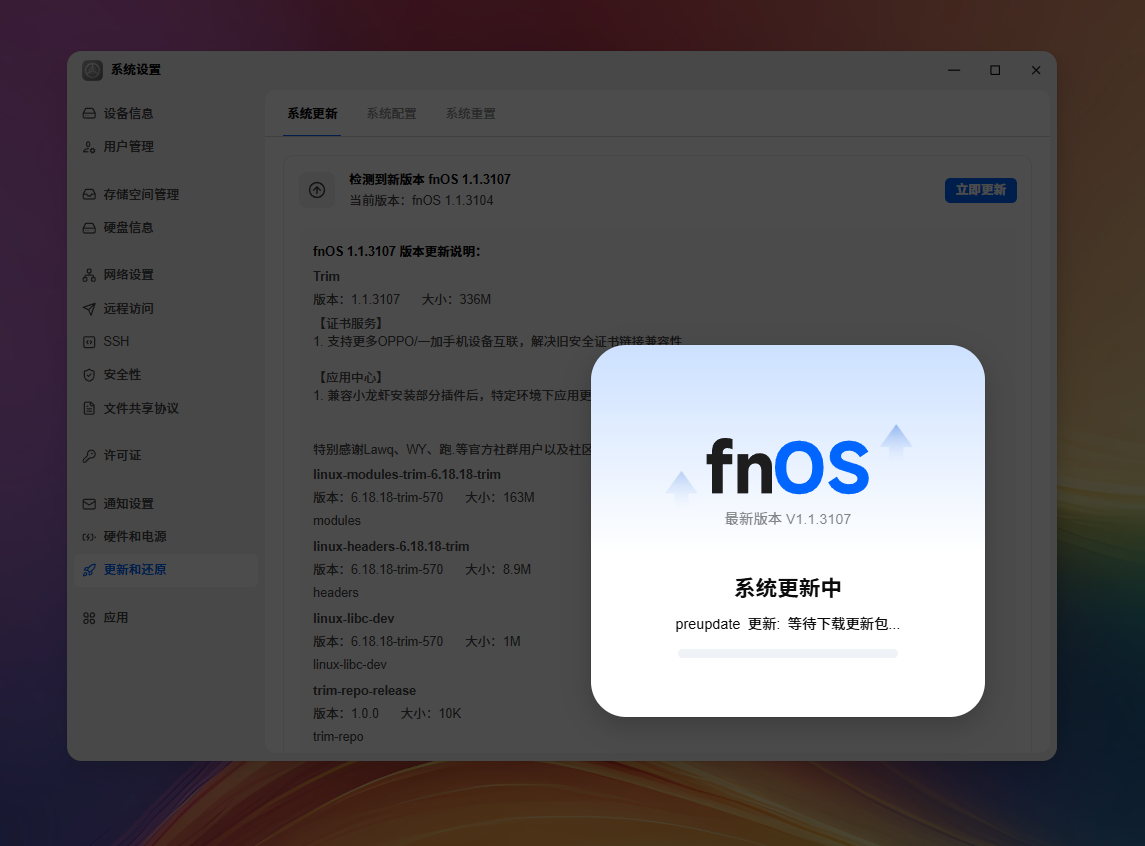
Task: Click the 安全性 shield icon
Action: (x=89, y=374)
